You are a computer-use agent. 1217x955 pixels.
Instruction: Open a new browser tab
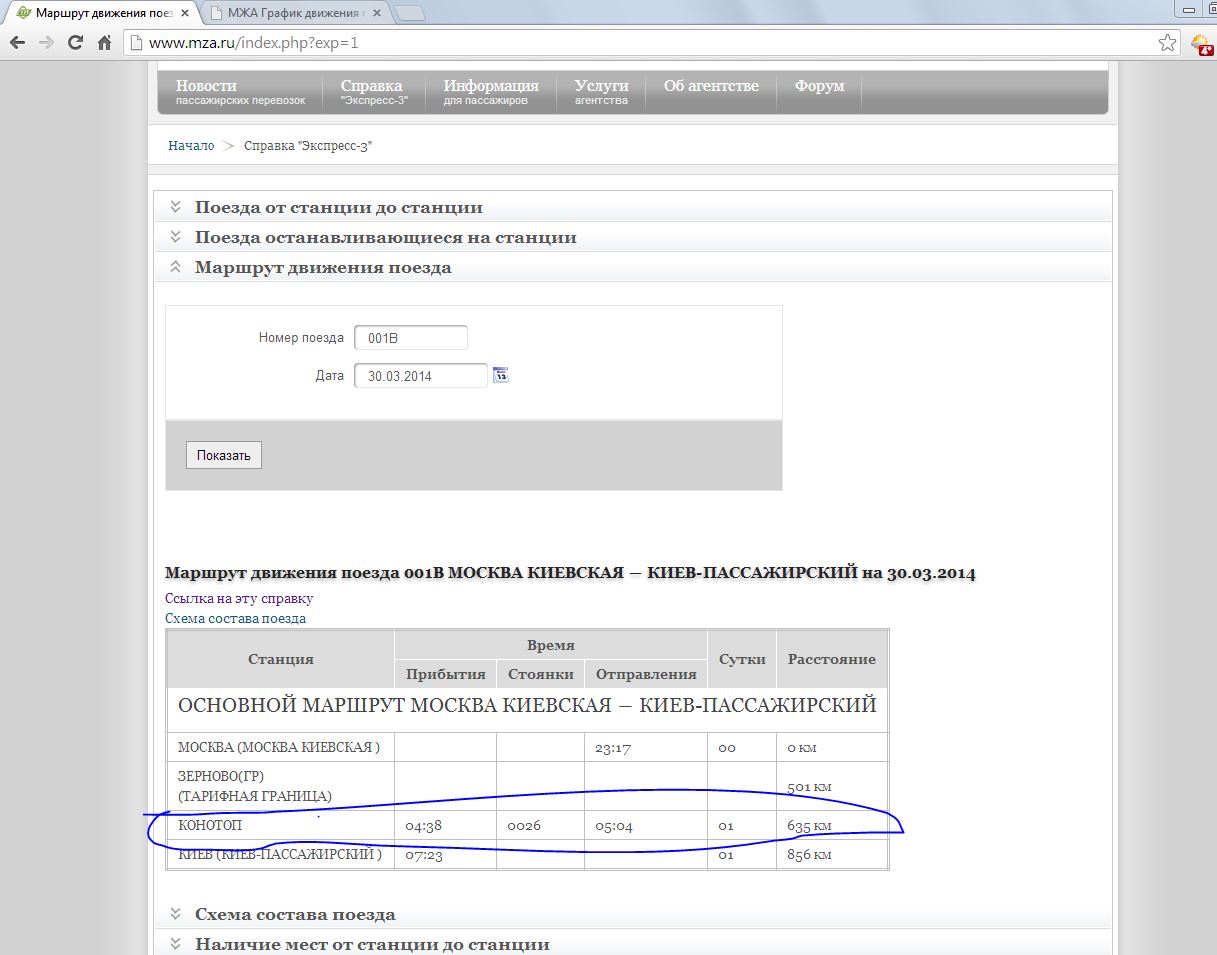(410, 14)
